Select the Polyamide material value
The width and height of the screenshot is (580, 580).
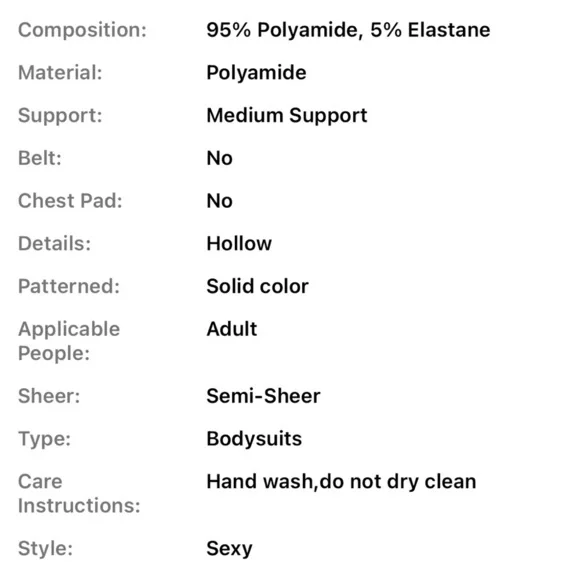click(x=256, y=73)
